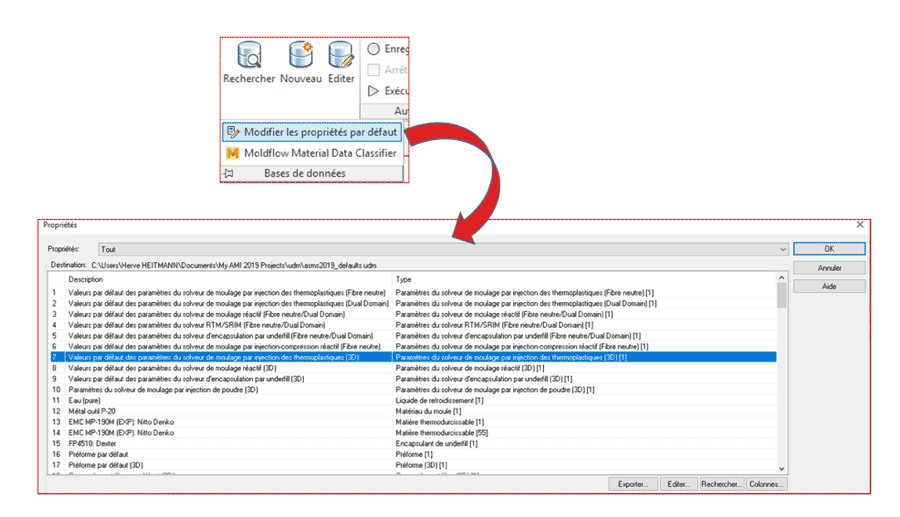Select row 5 encapsulation par underfill (Fibre neutre/Dual Domain)

tap(413, 336)
